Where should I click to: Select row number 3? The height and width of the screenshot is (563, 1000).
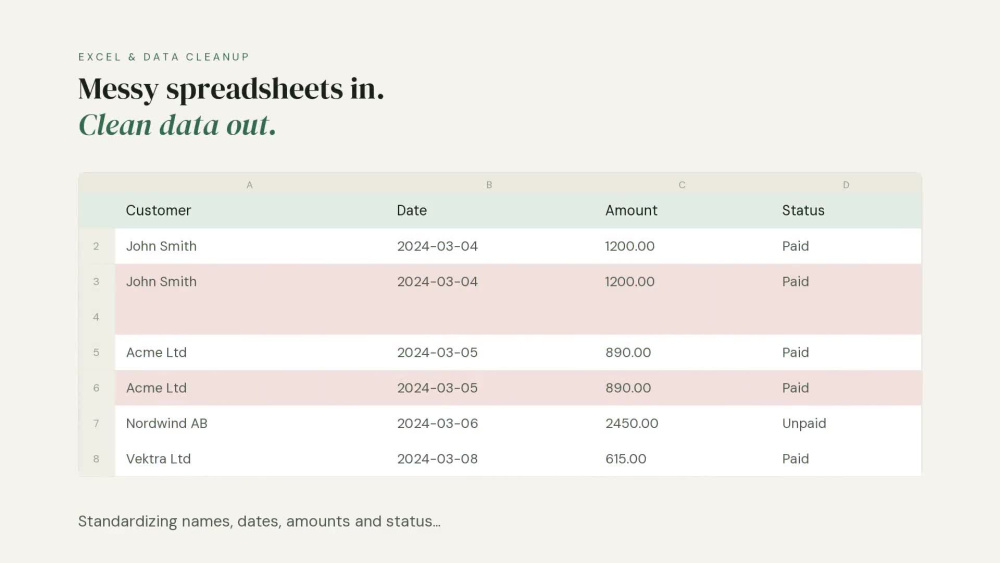tap(96, 281)
